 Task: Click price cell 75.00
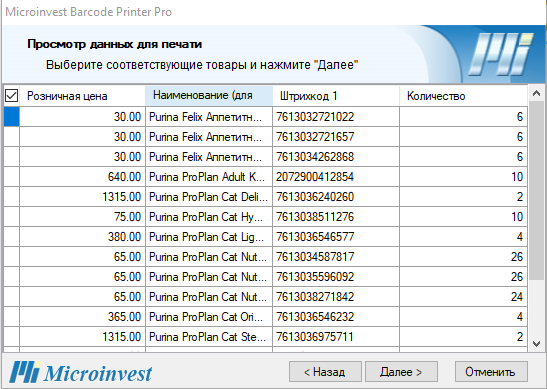(82, 217)
